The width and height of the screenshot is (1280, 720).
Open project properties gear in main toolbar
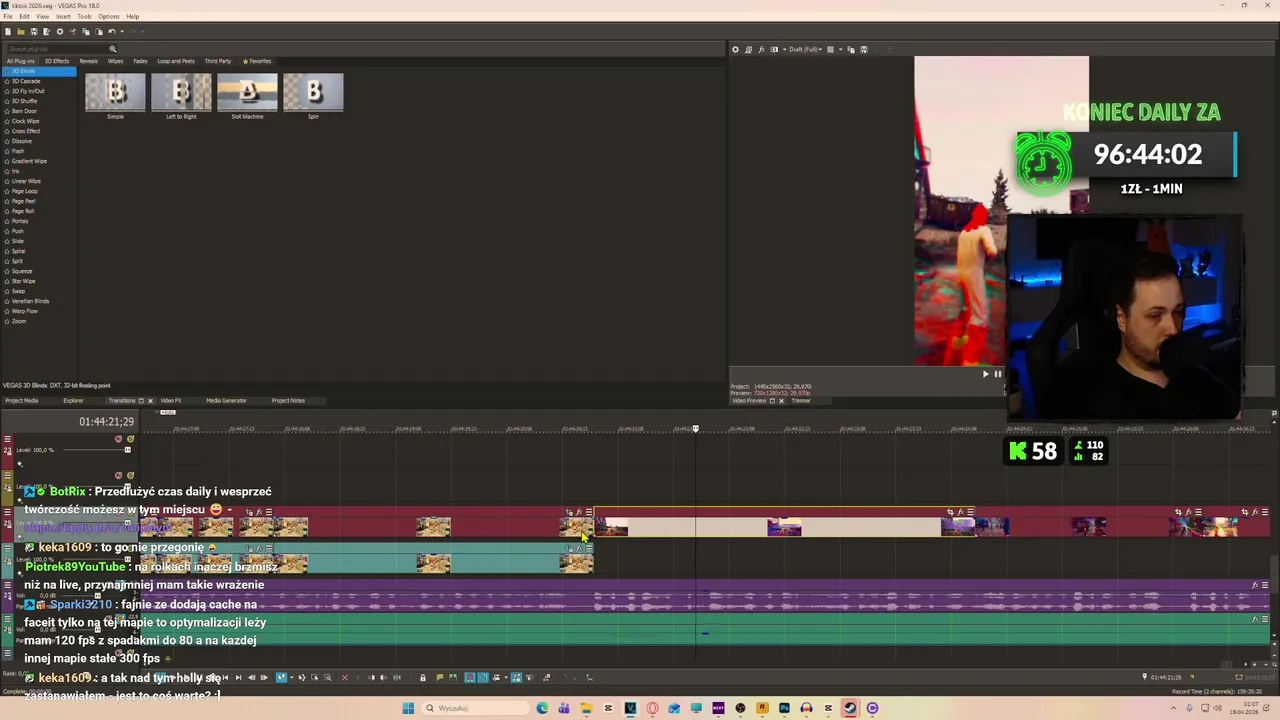(x=60, y=31)
